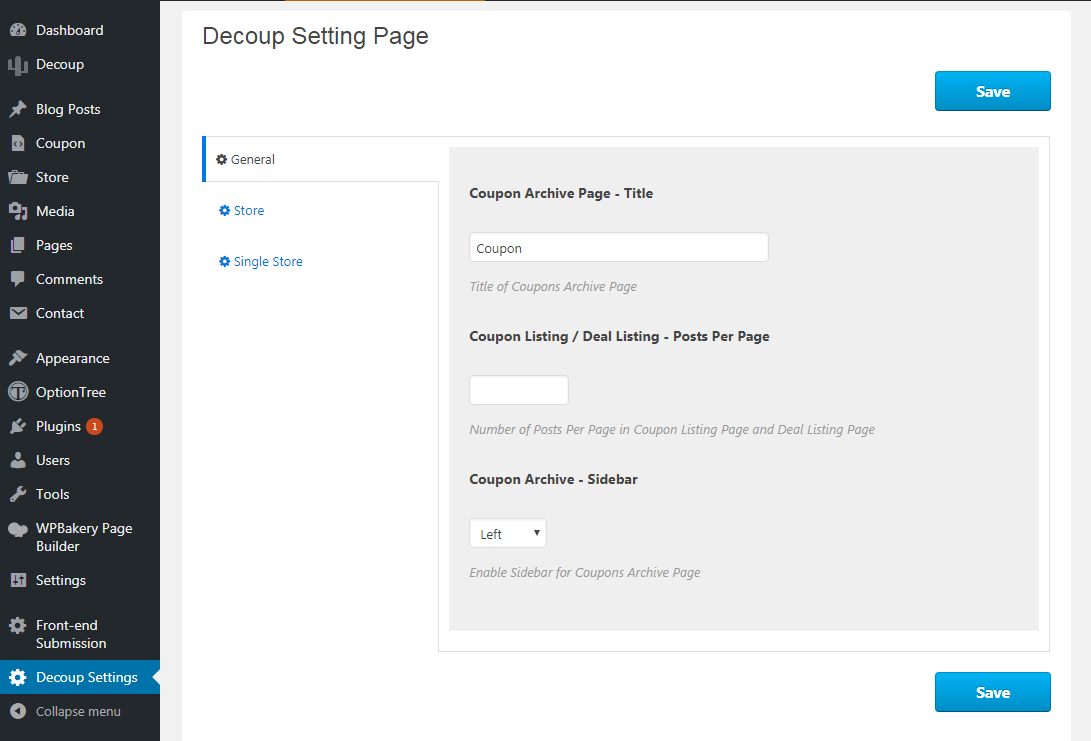Select the Store icon in admin sidebar

point(20,177)
